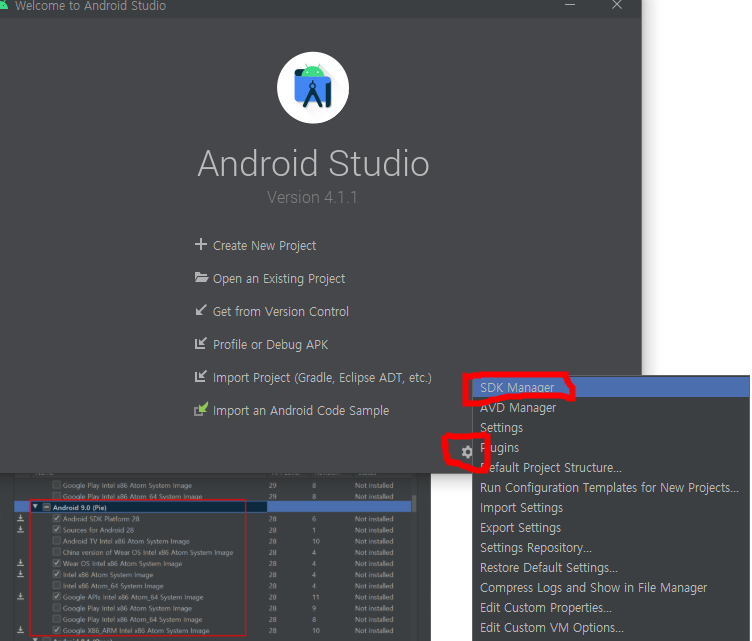
Task: Choose Restore Default Settings...
Action: tap(611, 568)
